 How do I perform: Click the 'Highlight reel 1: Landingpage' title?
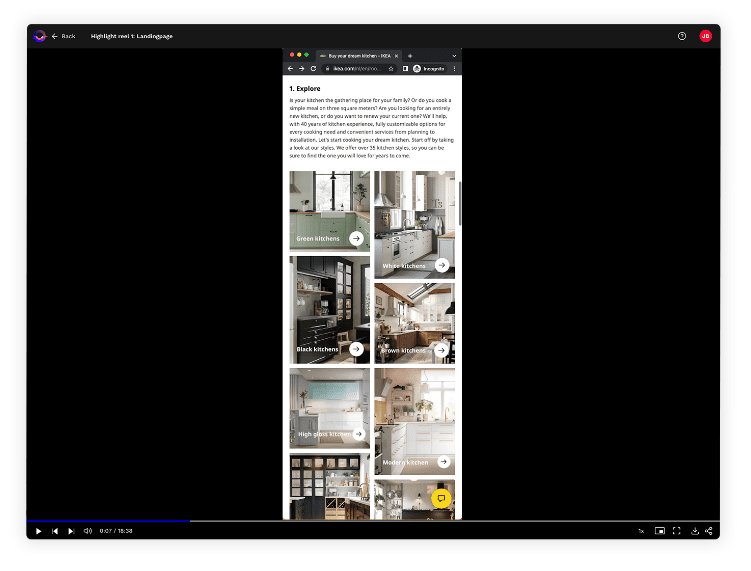point(132,36)
